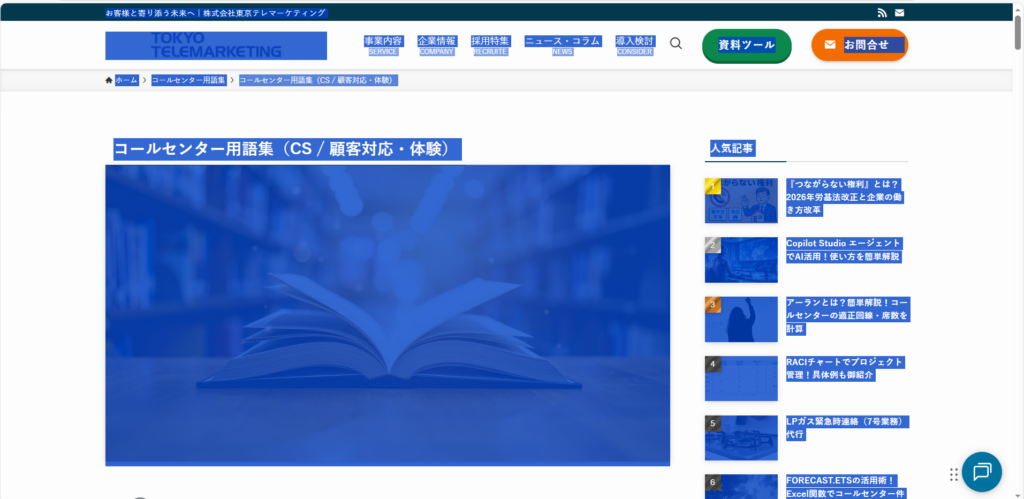Go to ニュース・コラム NEWS menu

coord(562,45)
